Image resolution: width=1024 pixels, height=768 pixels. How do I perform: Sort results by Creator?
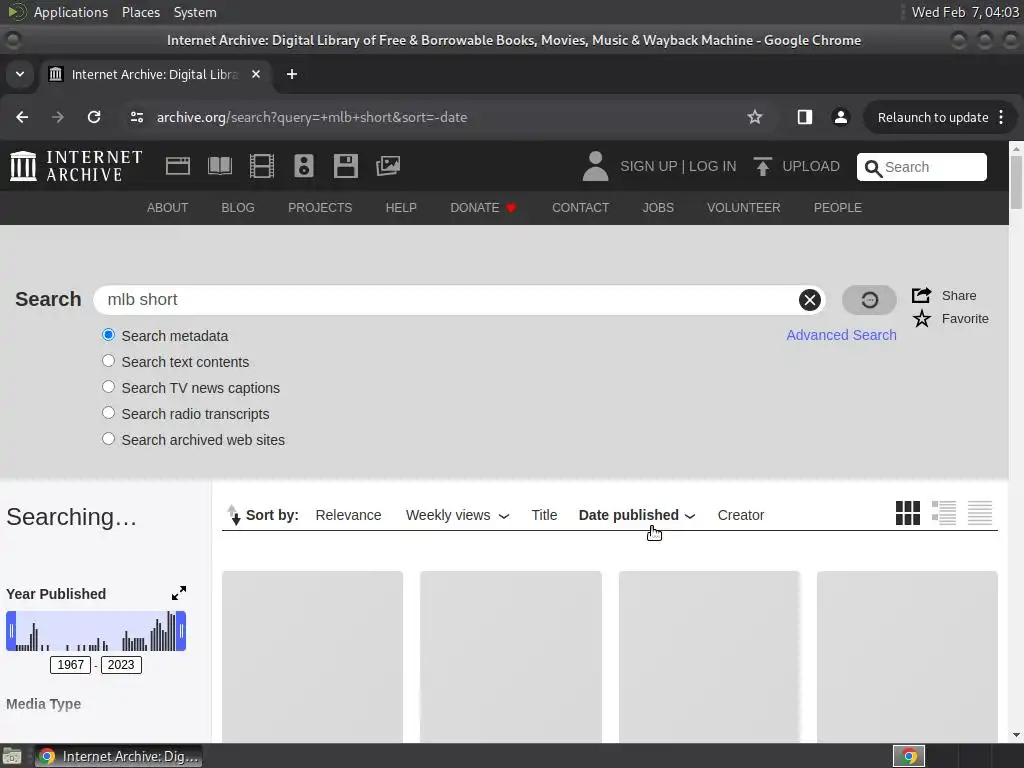(741, 515)
